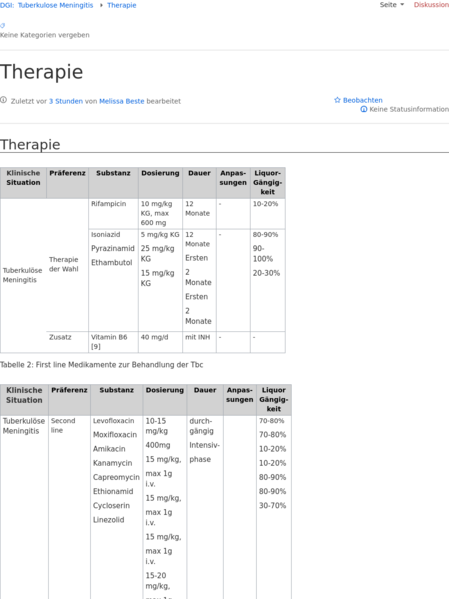Select the Ethambutol entry
The image size is (449, 599).
tap(112, 262)
